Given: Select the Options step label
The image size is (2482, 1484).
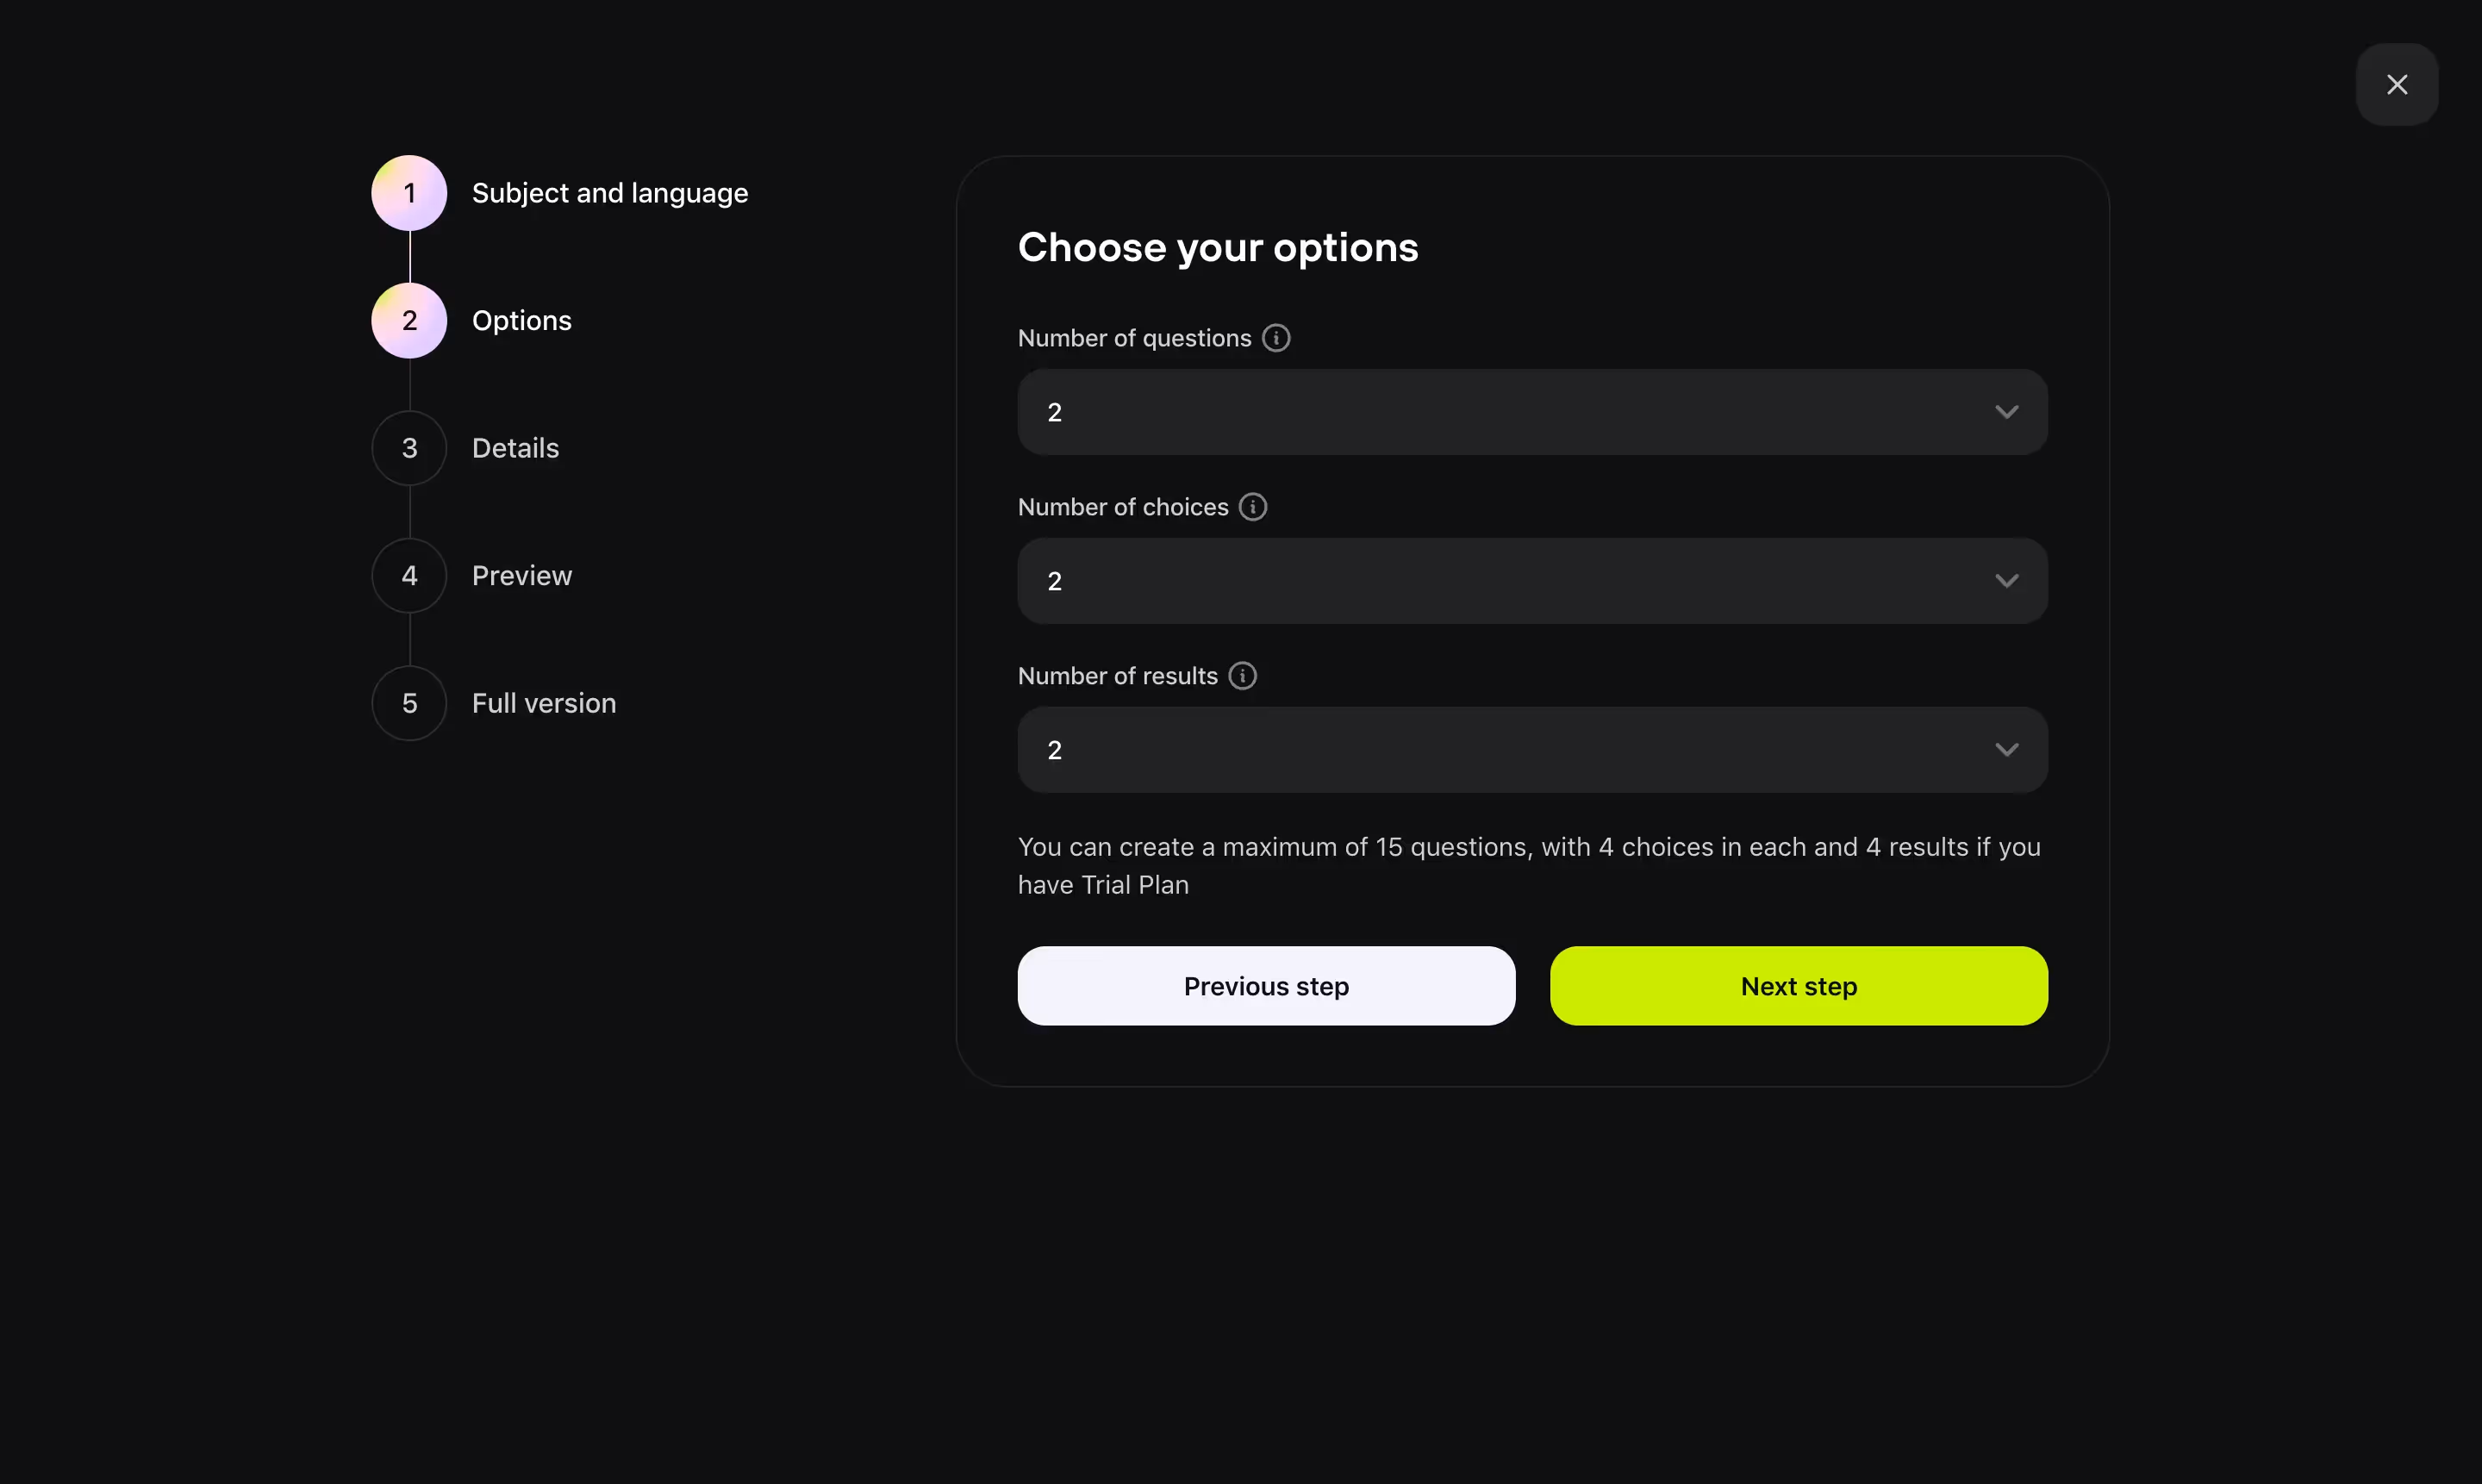Looking at the screenshot, I should pos(521,320).
